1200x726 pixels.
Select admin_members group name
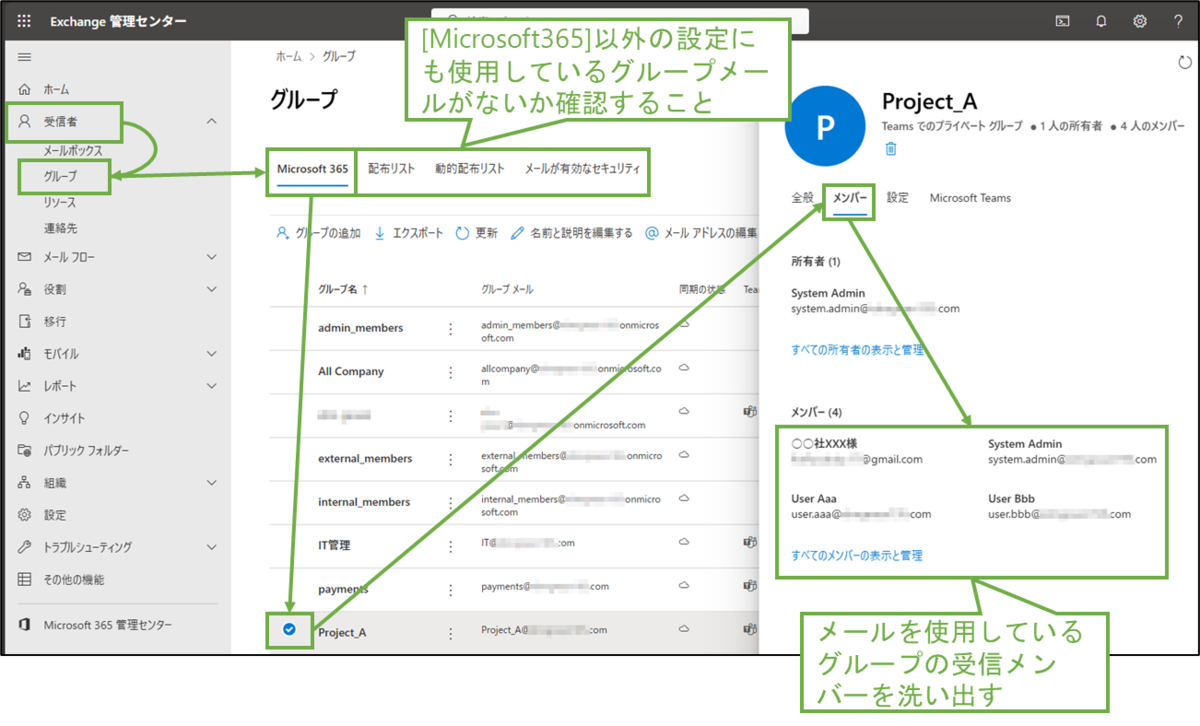click(361, 328)
